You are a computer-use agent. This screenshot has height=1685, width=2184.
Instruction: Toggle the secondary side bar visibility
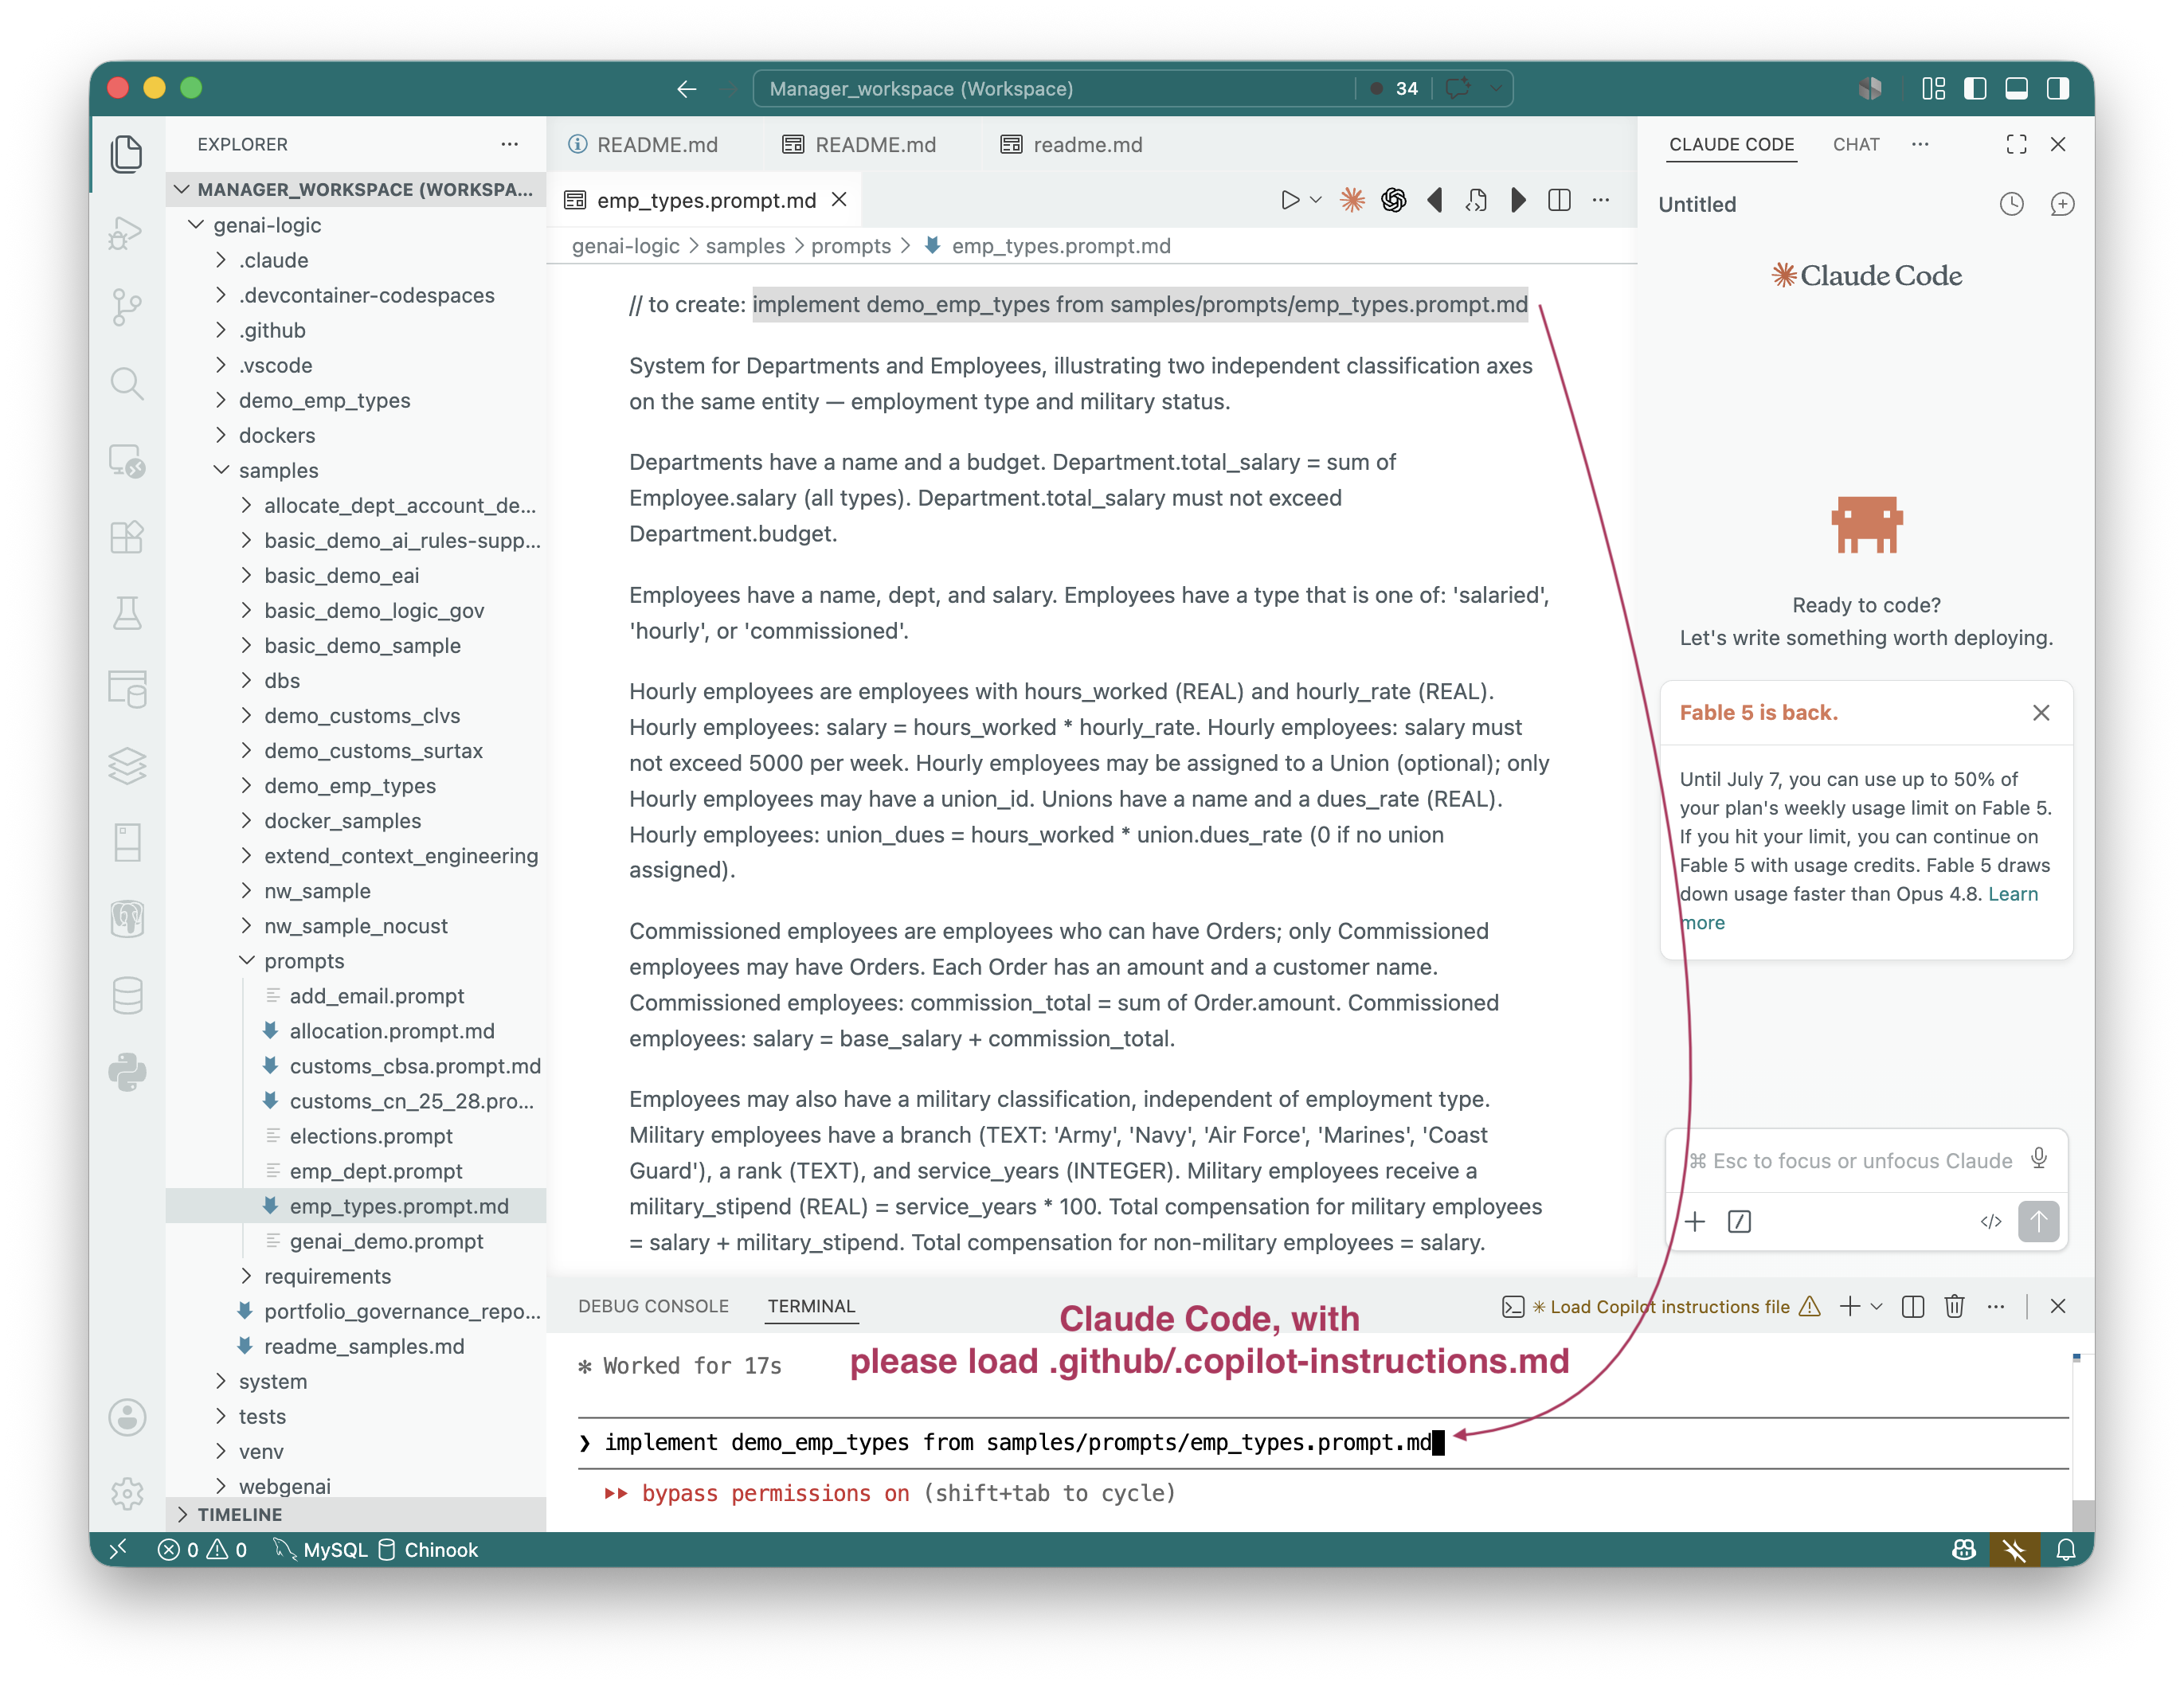coord(2058,88)
